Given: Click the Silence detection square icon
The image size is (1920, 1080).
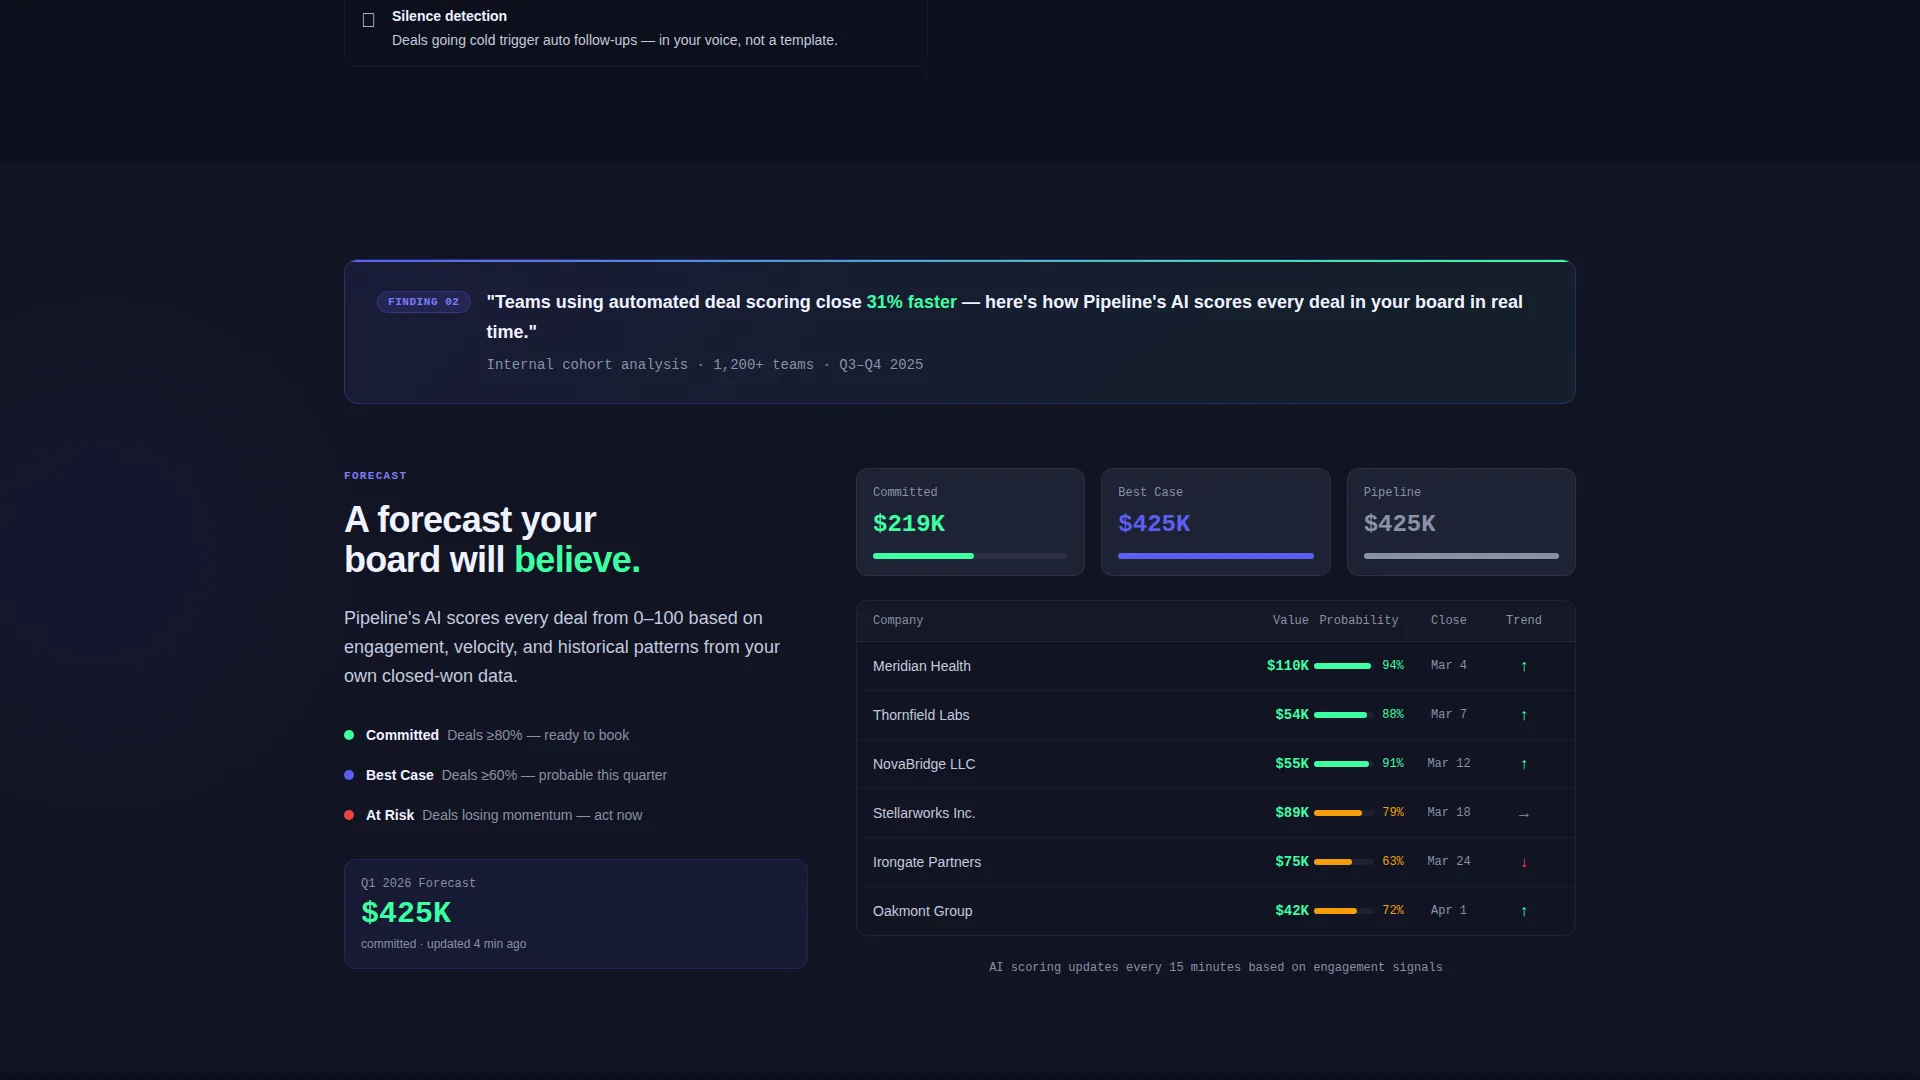Looking at the screenshot, I should [x=368, y=20].
